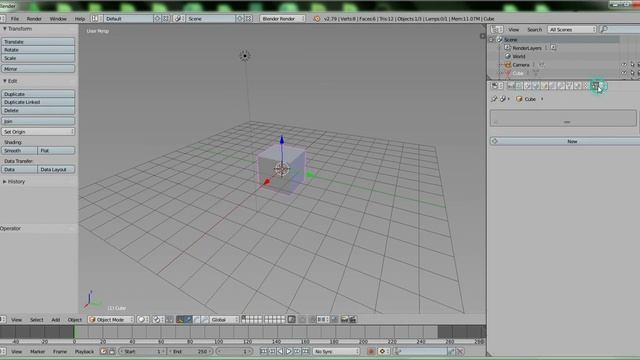The width and height of the screenshot is (640, 360).
Task: Click the Scale button
Action: pyautogui.click(x=38, y=58)
